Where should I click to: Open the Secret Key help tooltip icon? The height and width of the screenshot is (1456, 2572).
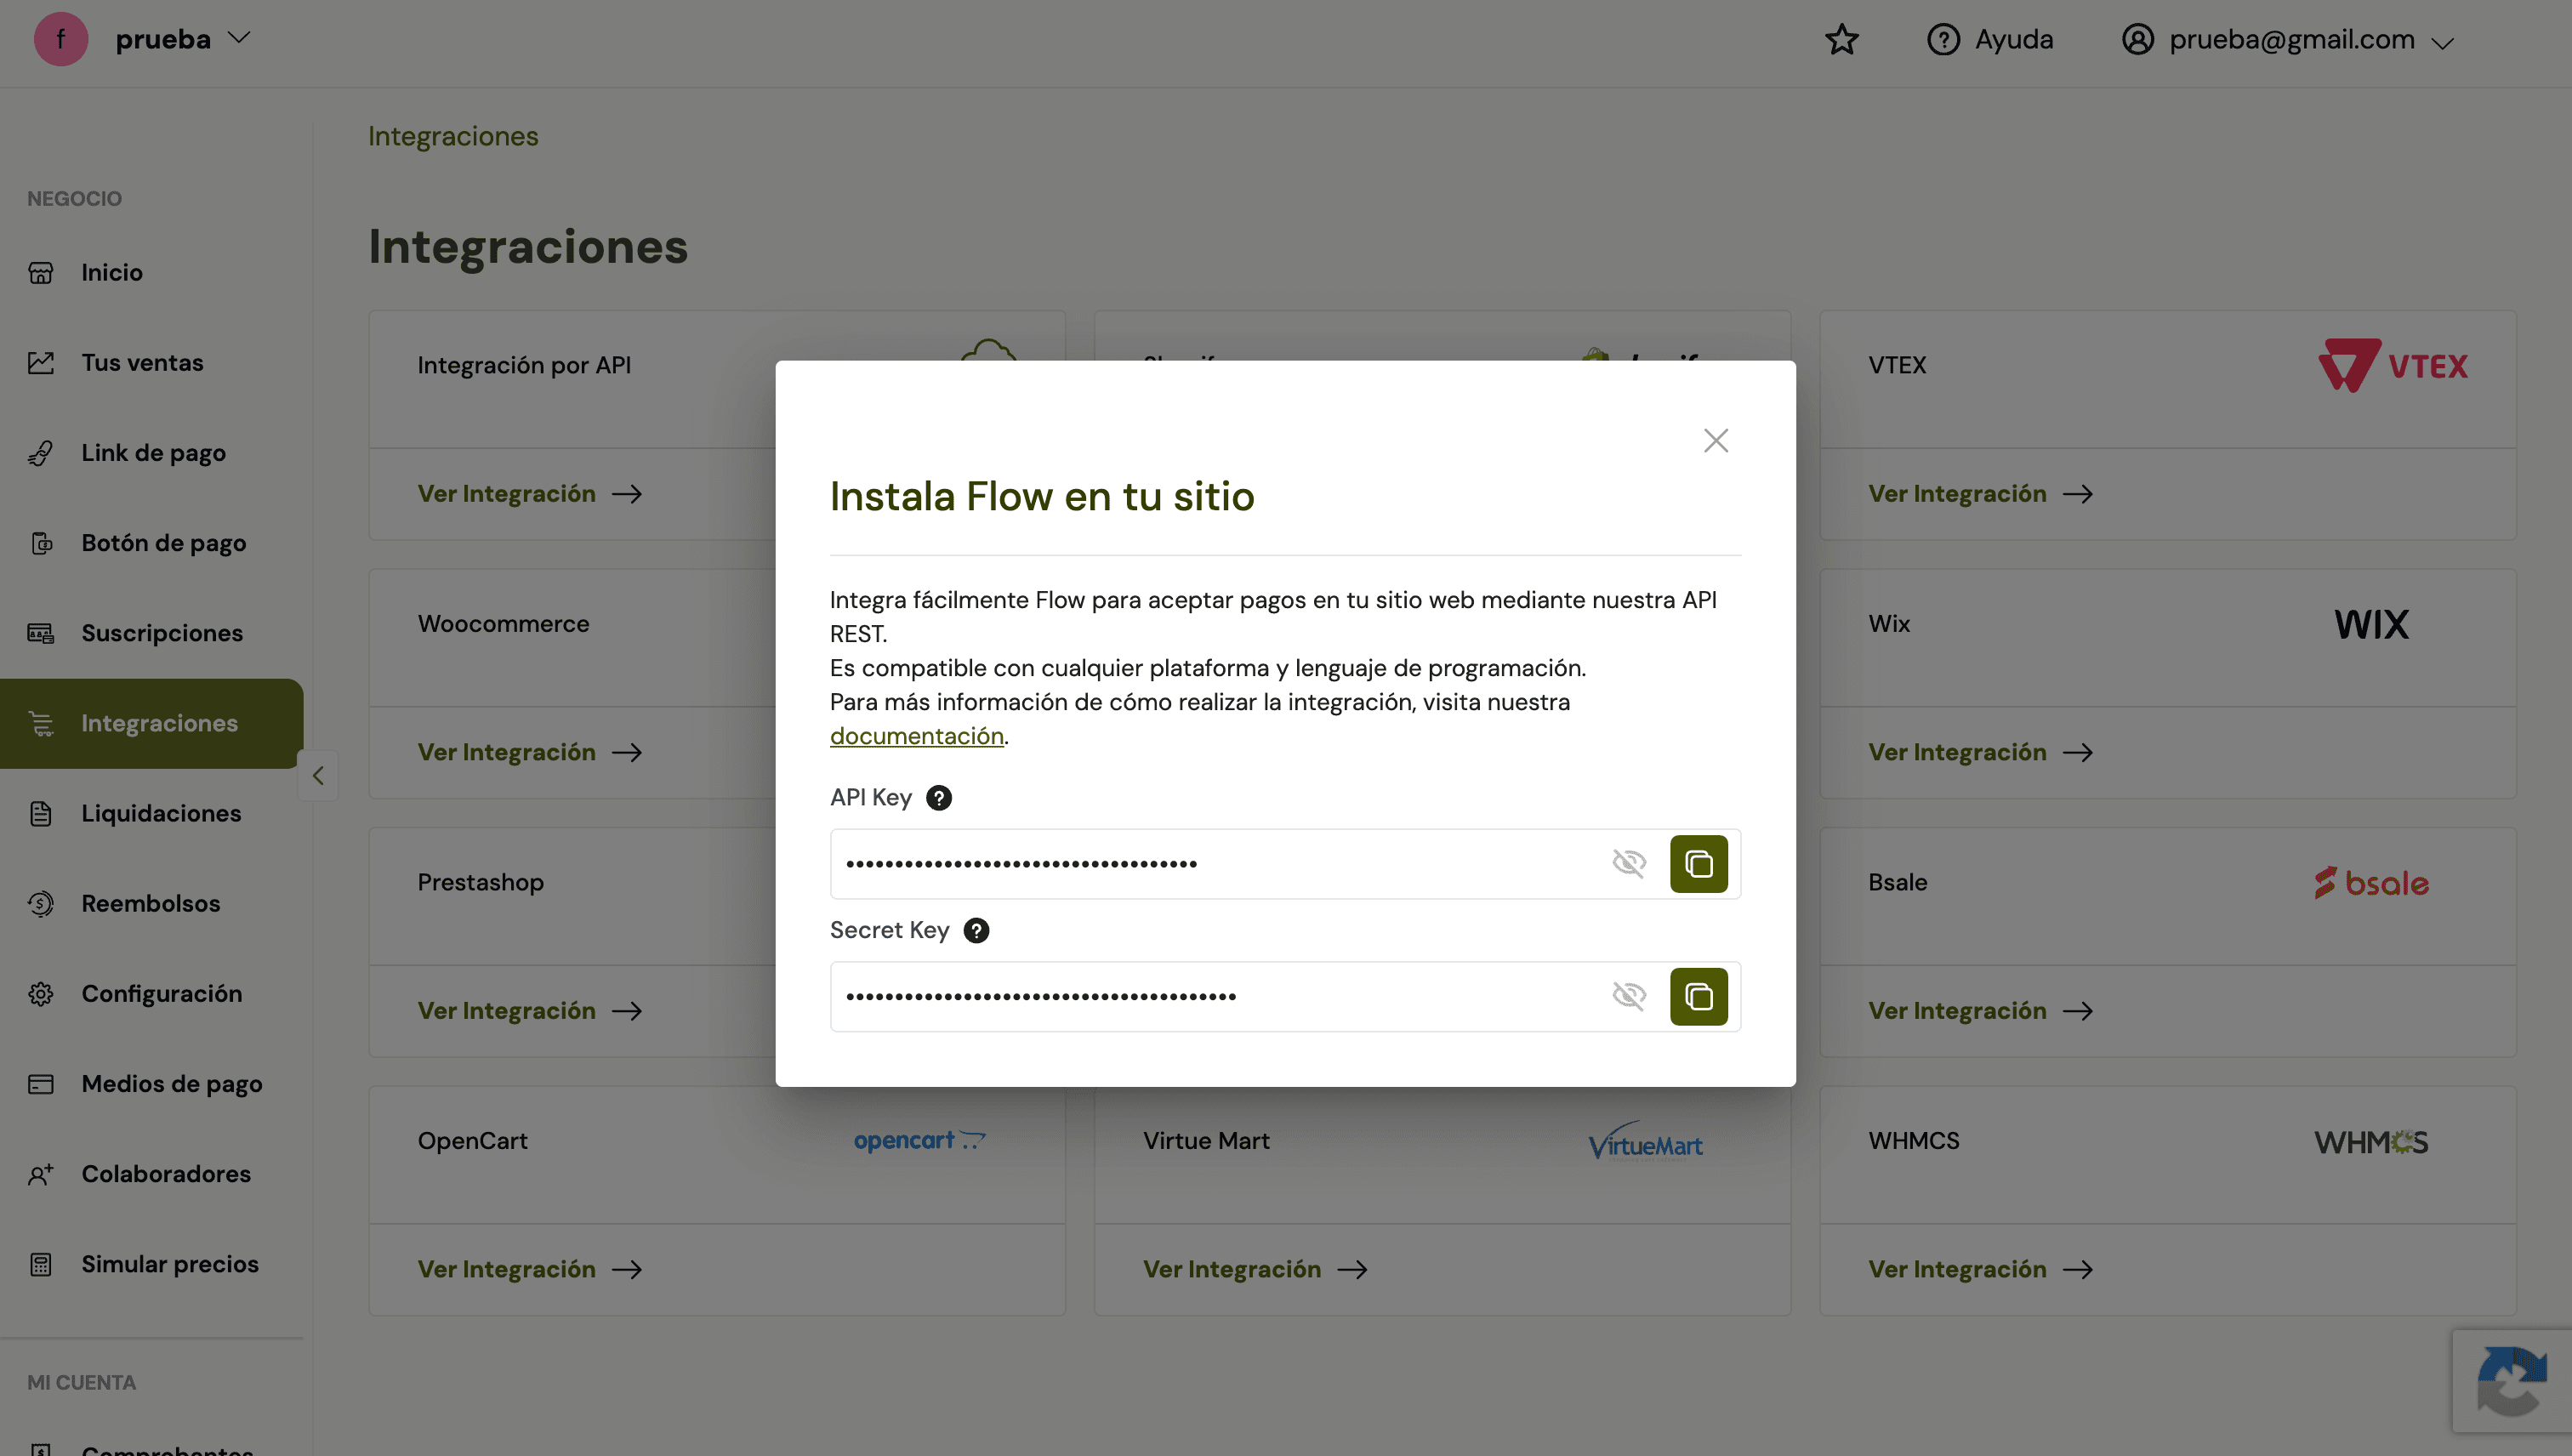click(976, 931)
